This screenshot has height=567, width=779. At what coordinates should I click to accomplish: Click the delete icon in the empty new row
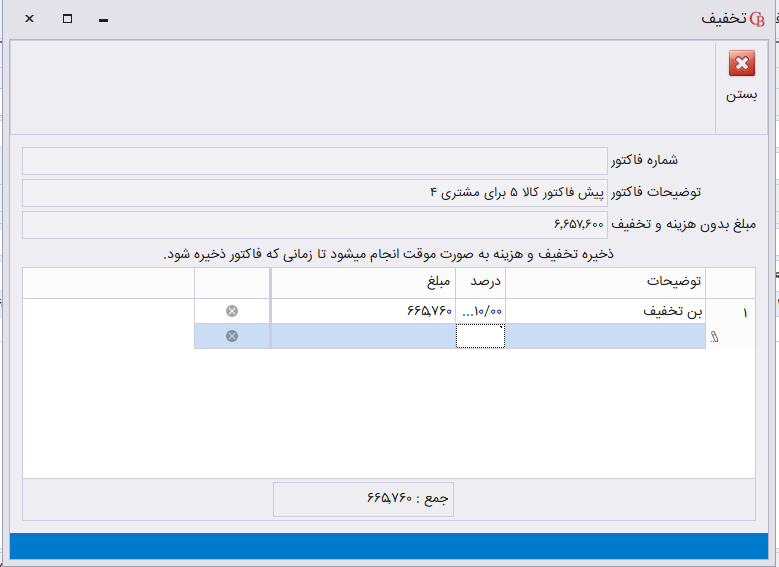coord(232,336)
